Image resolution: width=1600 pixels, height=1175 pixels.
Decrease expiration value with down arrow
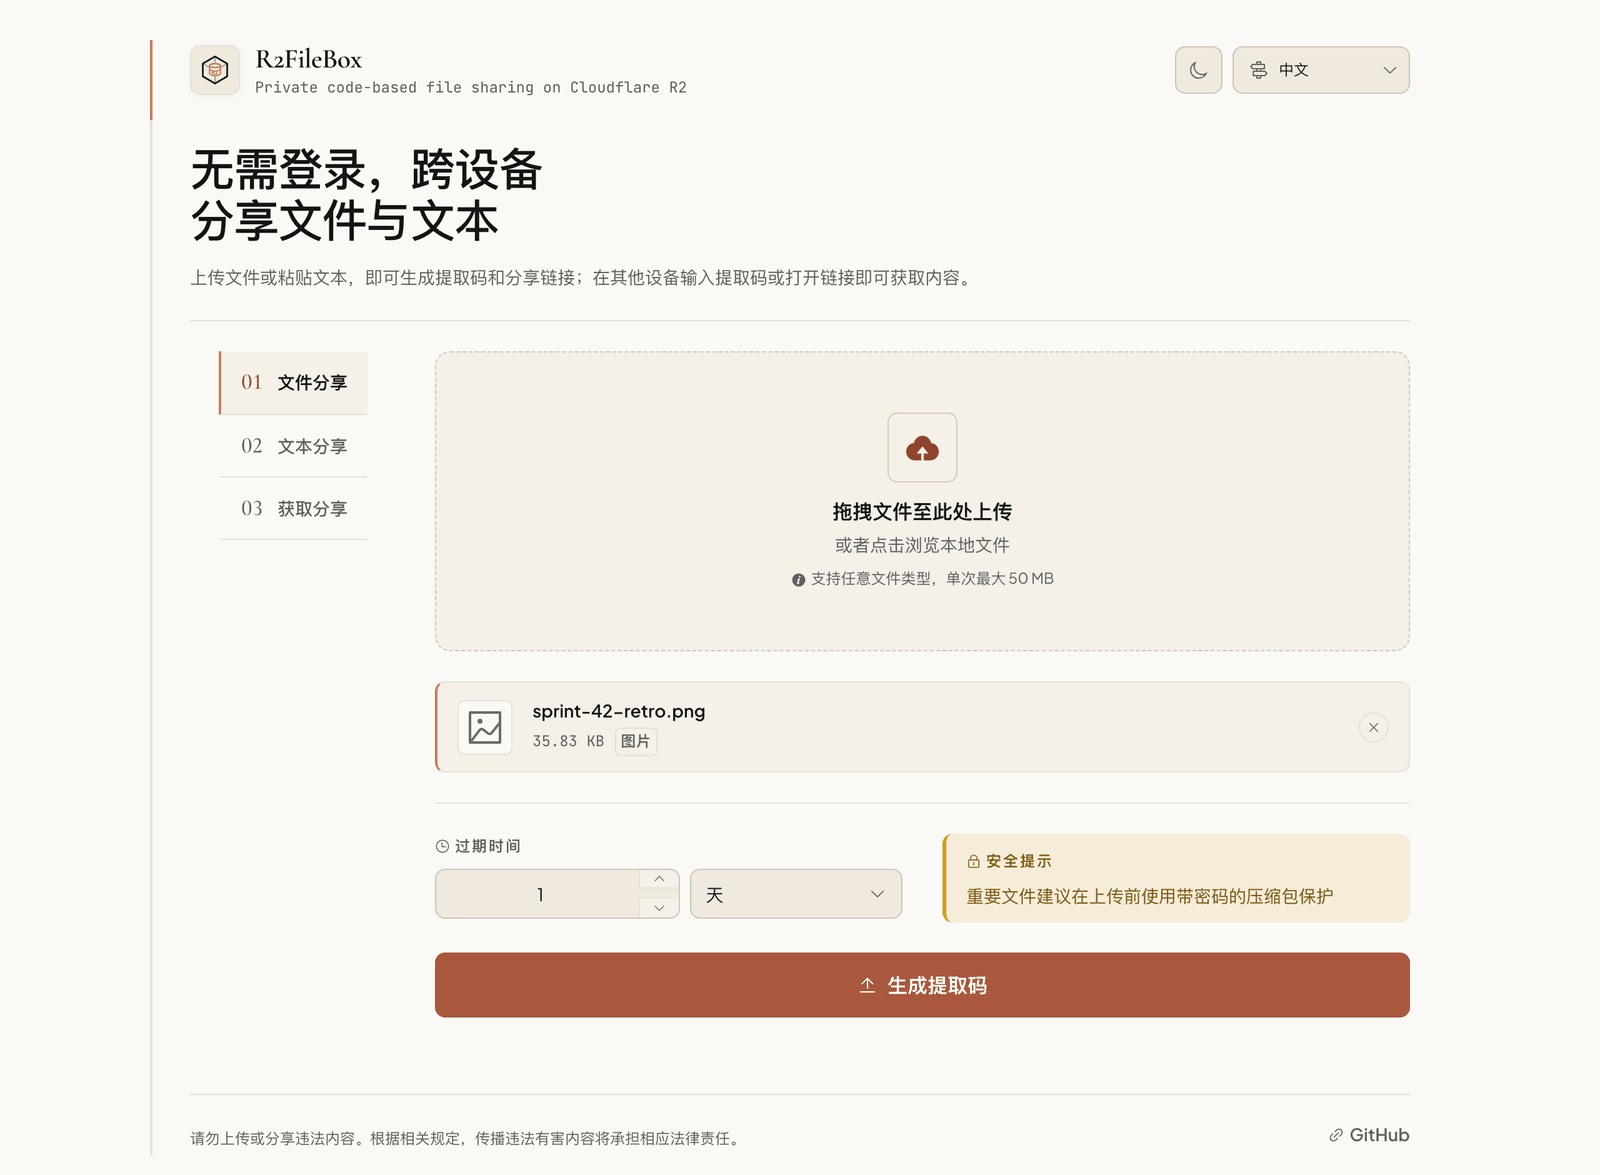[x=659, y=907]
